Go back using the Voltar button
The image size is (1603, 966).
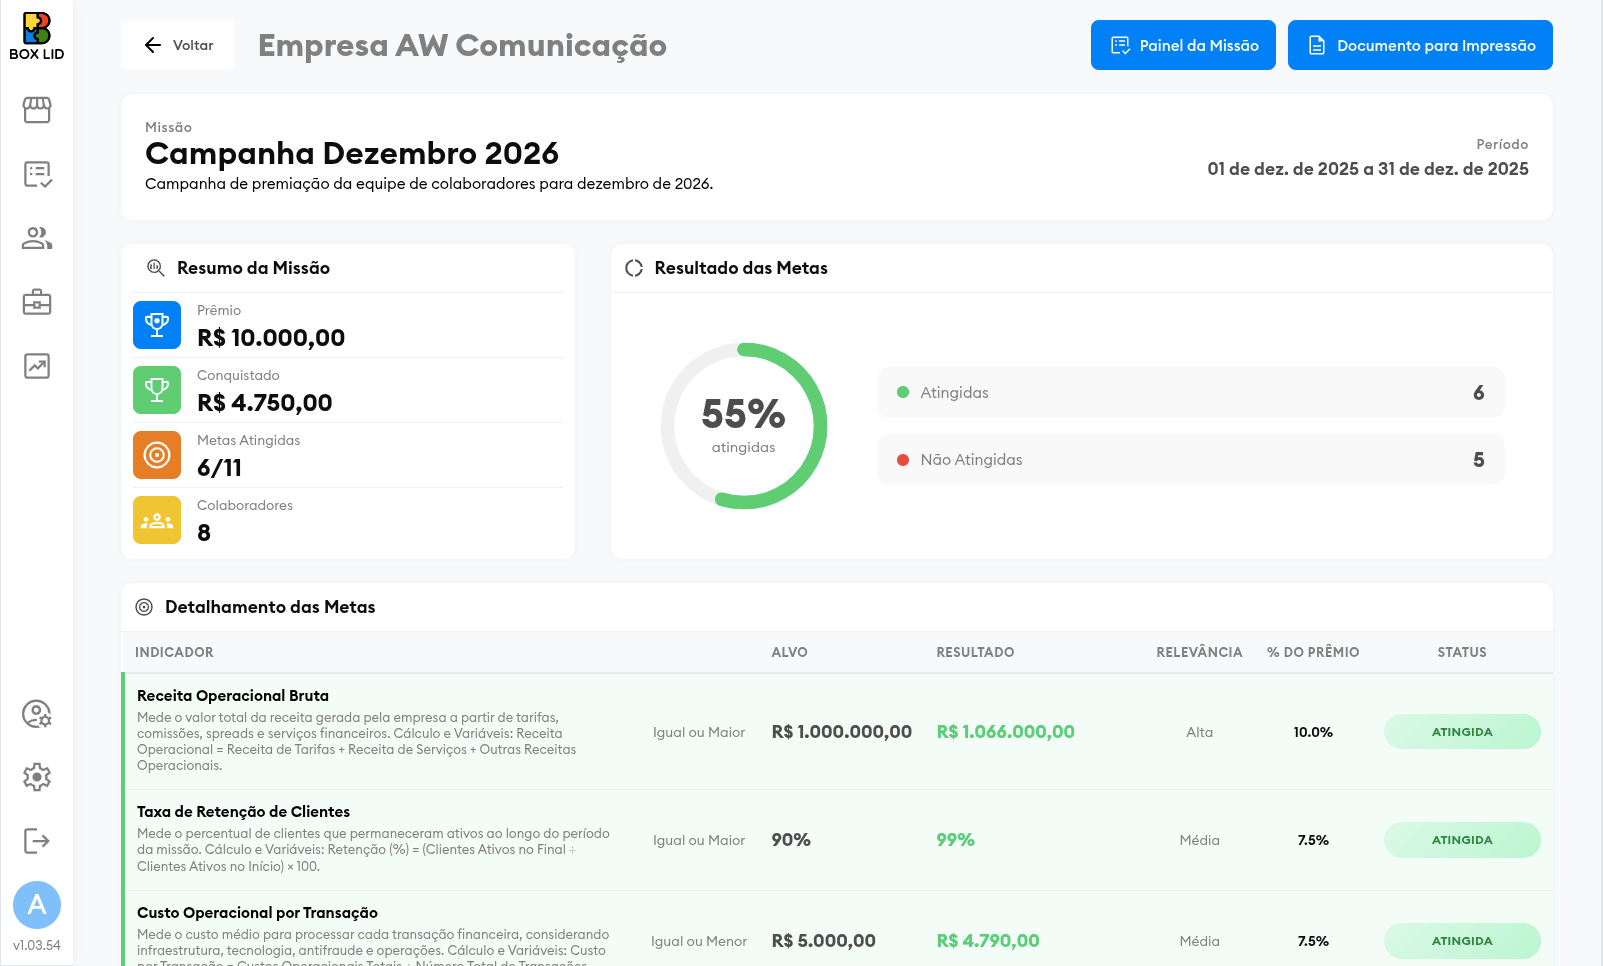coord(178,45)
